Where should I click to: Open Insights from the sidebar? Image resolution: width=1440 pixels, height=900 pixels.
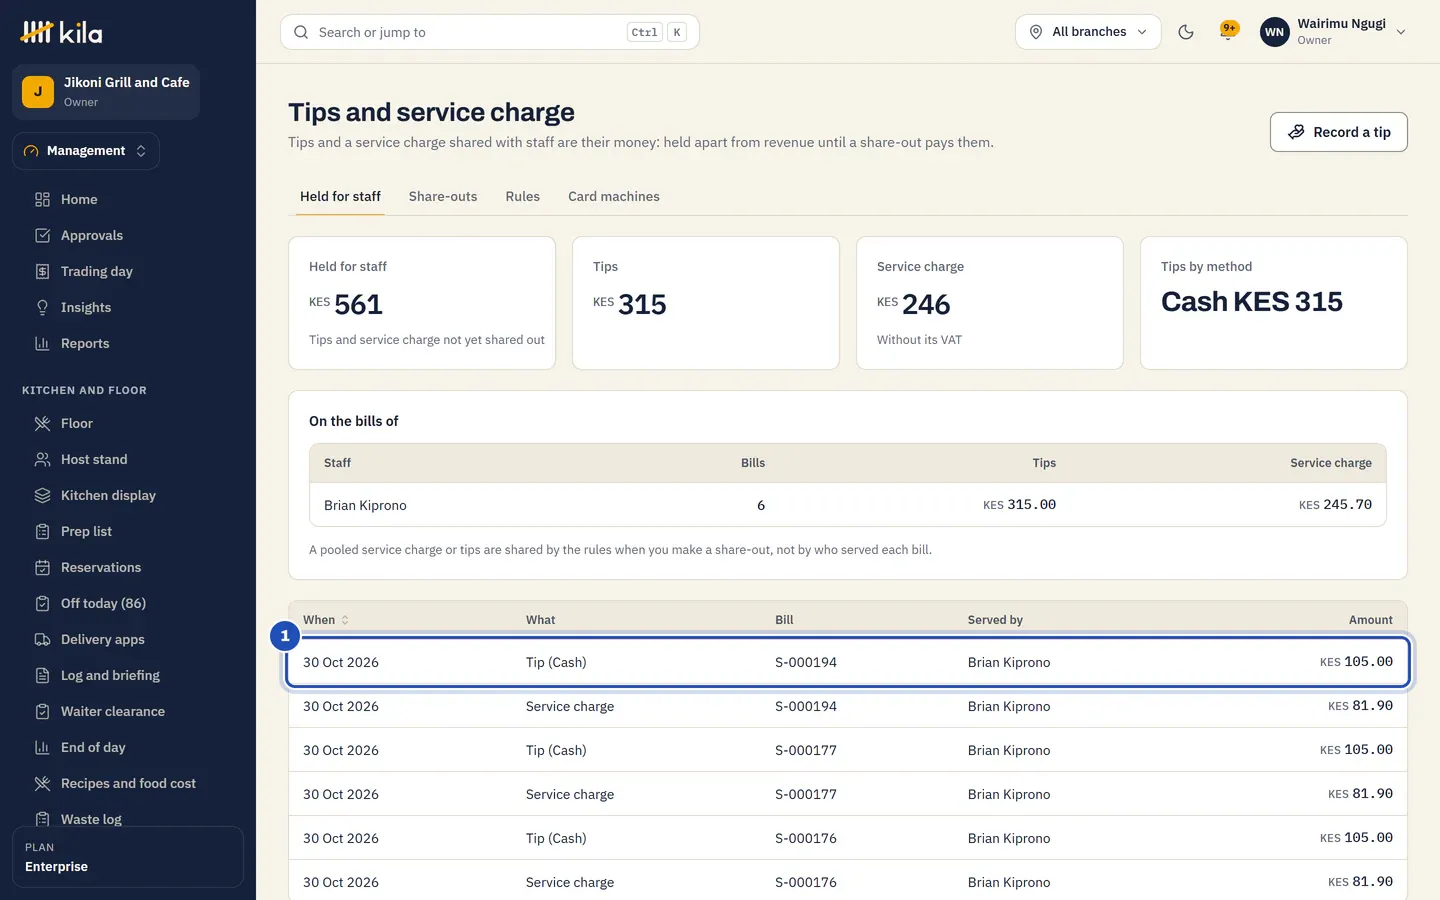point(86,307)
